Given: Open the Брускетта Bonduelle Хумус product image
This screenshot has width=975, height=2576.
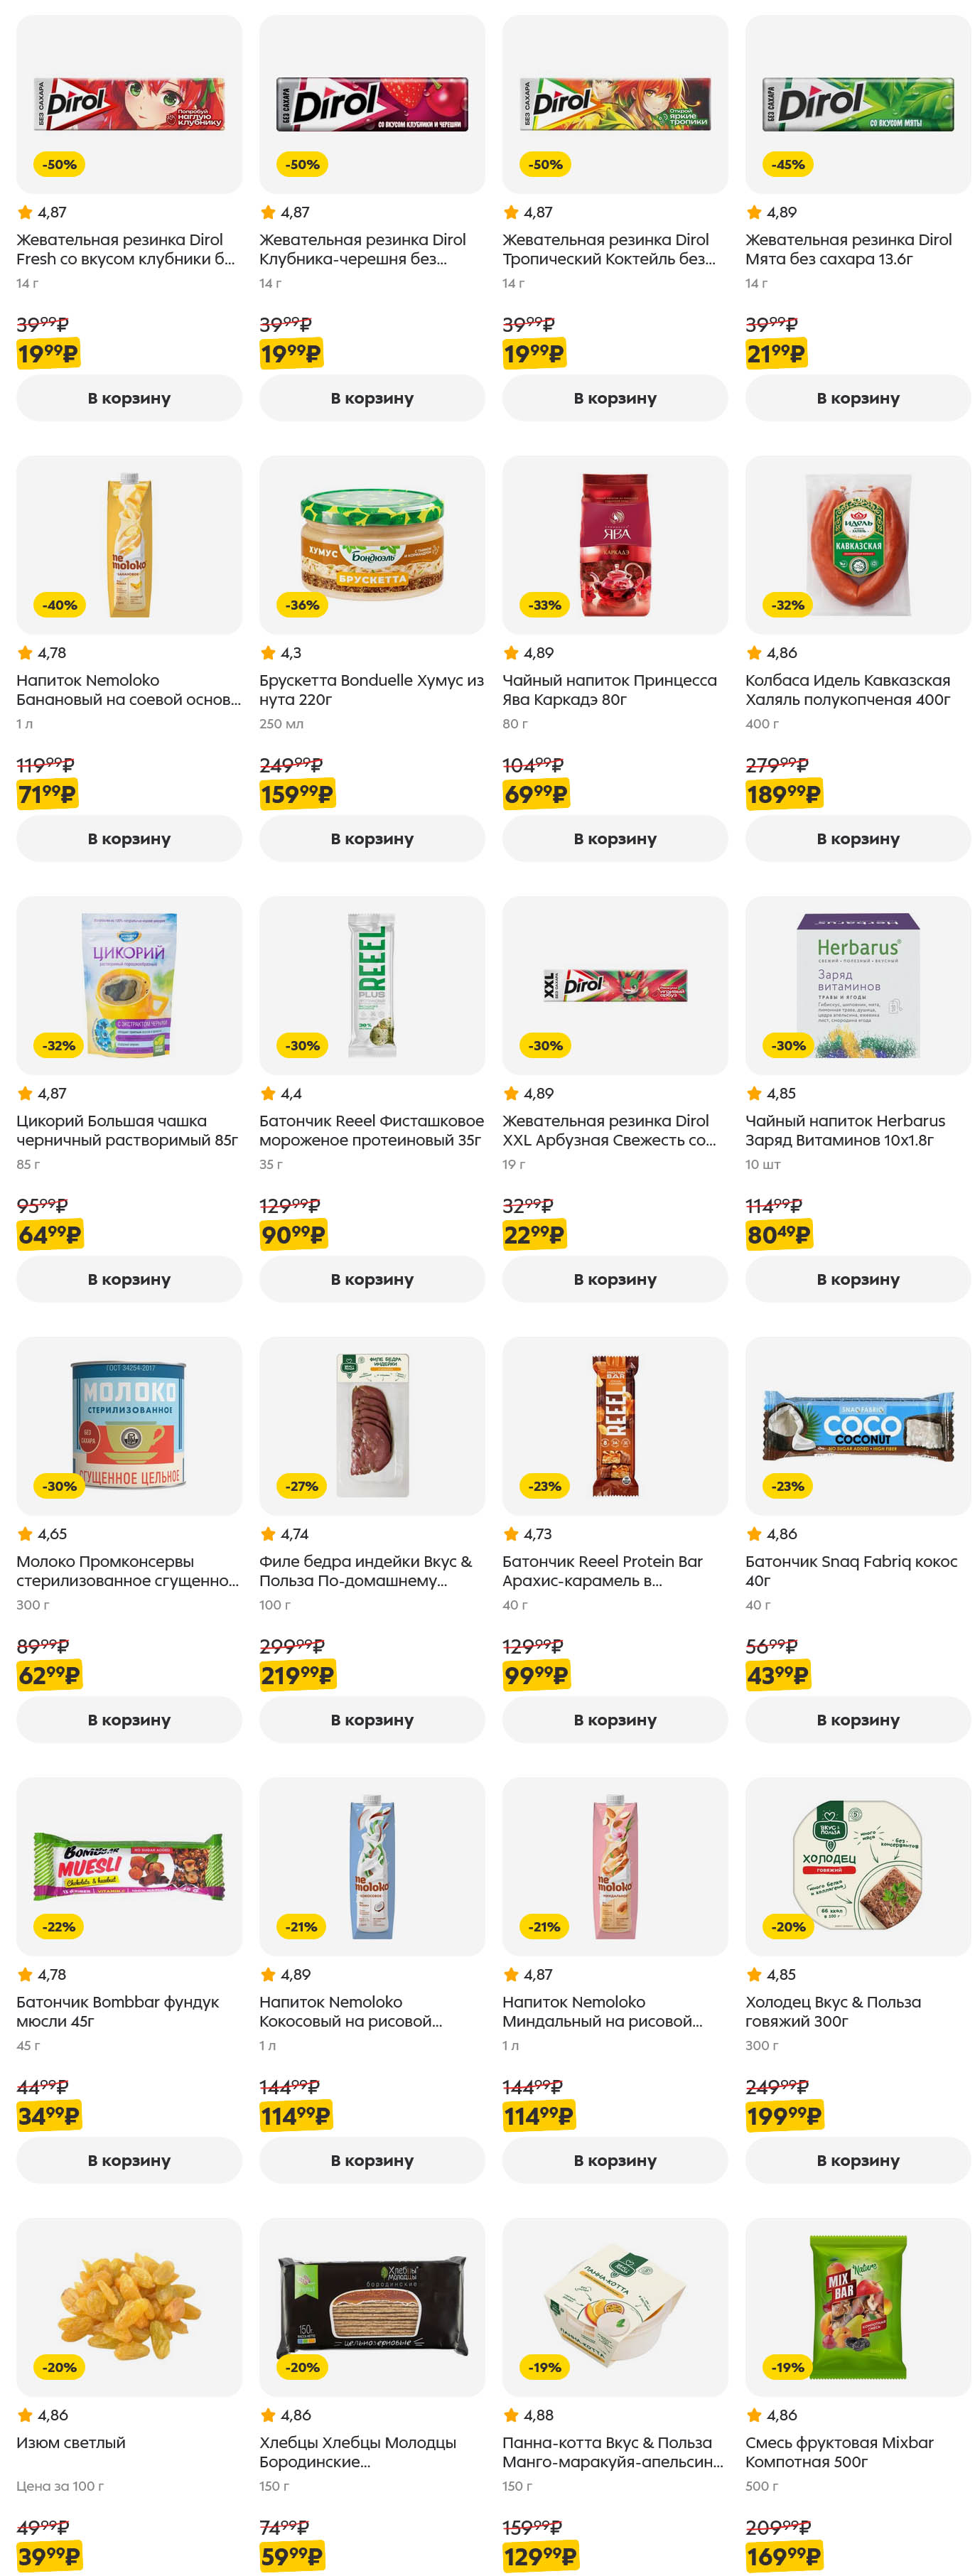Looking at the screenshot, I should pos(372,545).
